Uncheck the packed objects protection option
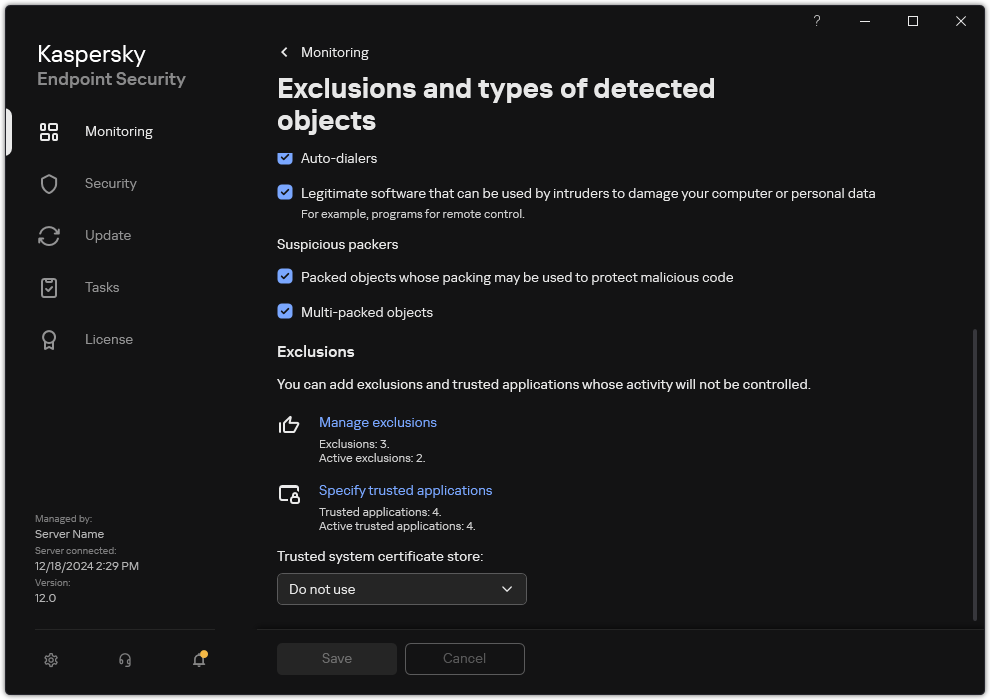 pos(285,277)
